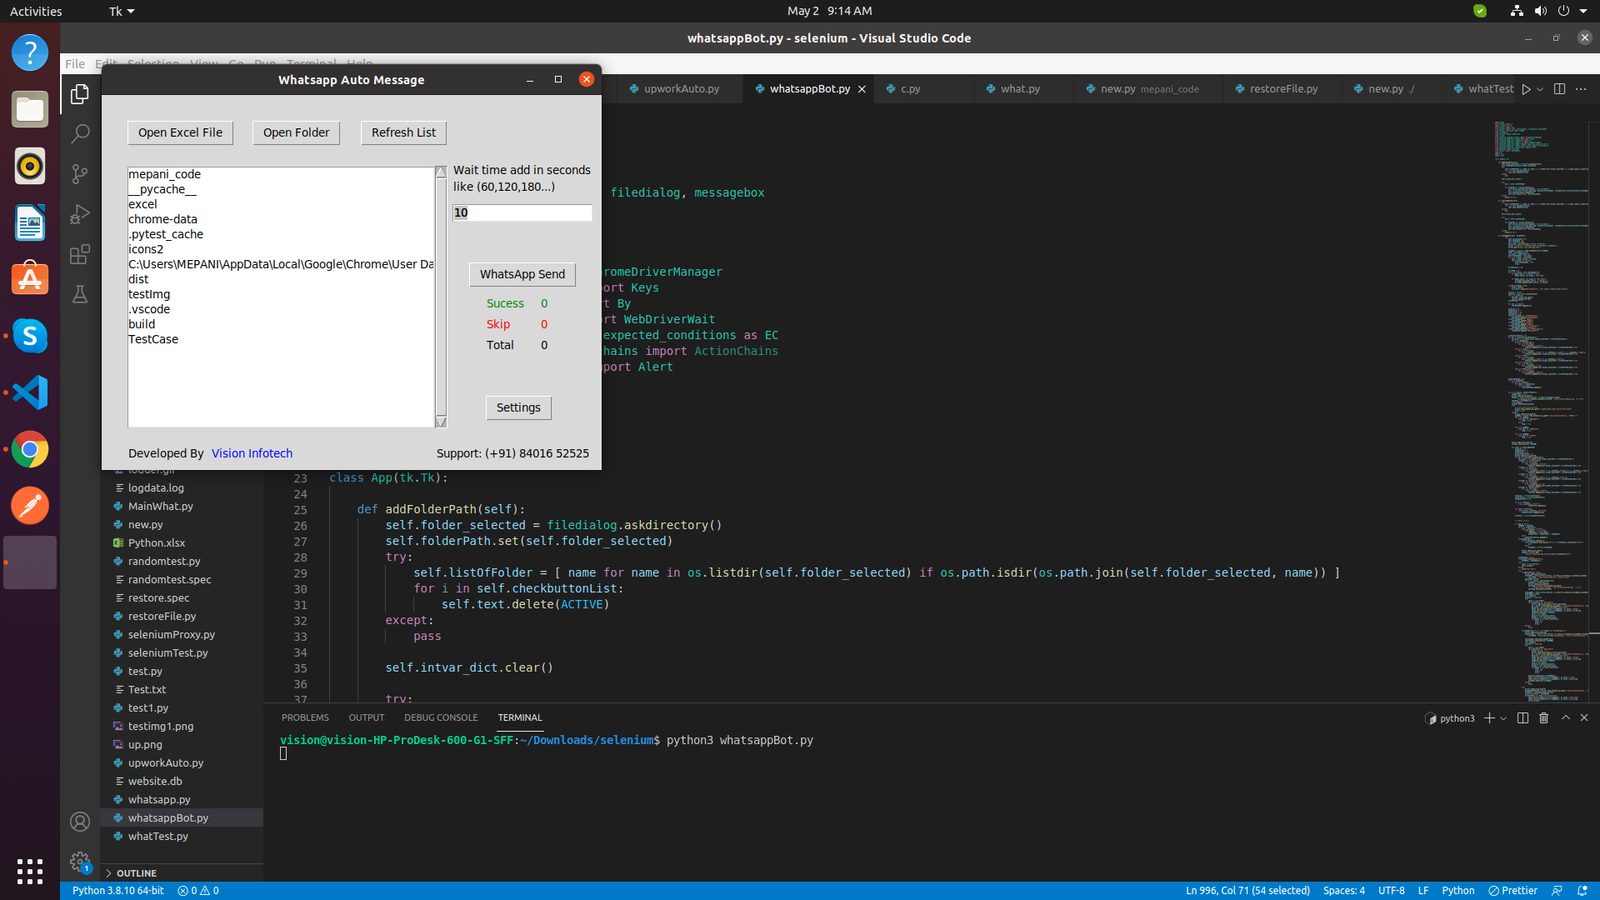Viewport: 1600px width, 900px height.
Task: Open the File menu in VS Code
Action: click(x=75, y=64)
